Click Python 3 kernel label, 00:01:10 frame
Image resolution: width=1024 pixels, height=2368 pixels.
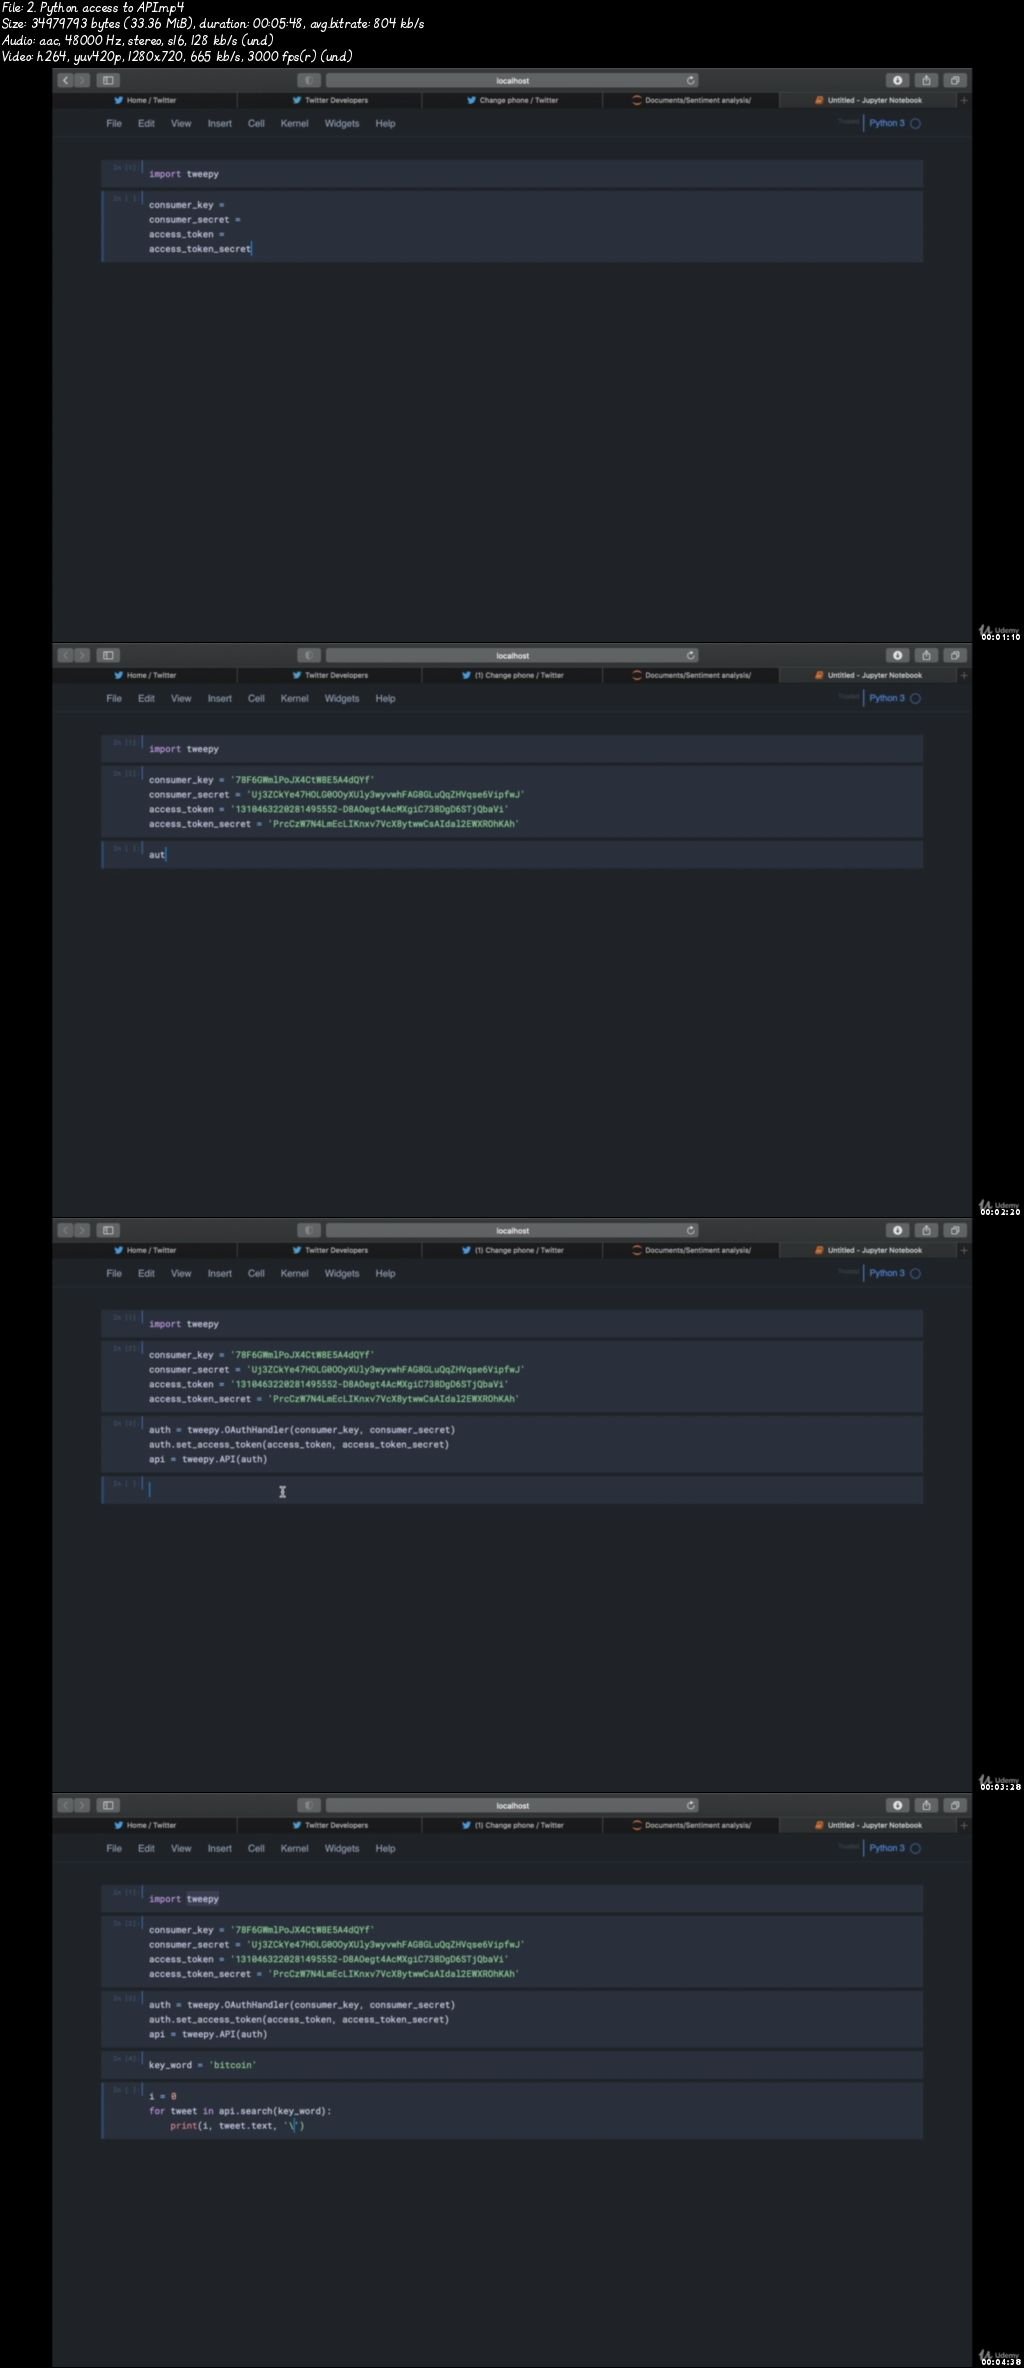pos(886,124)
